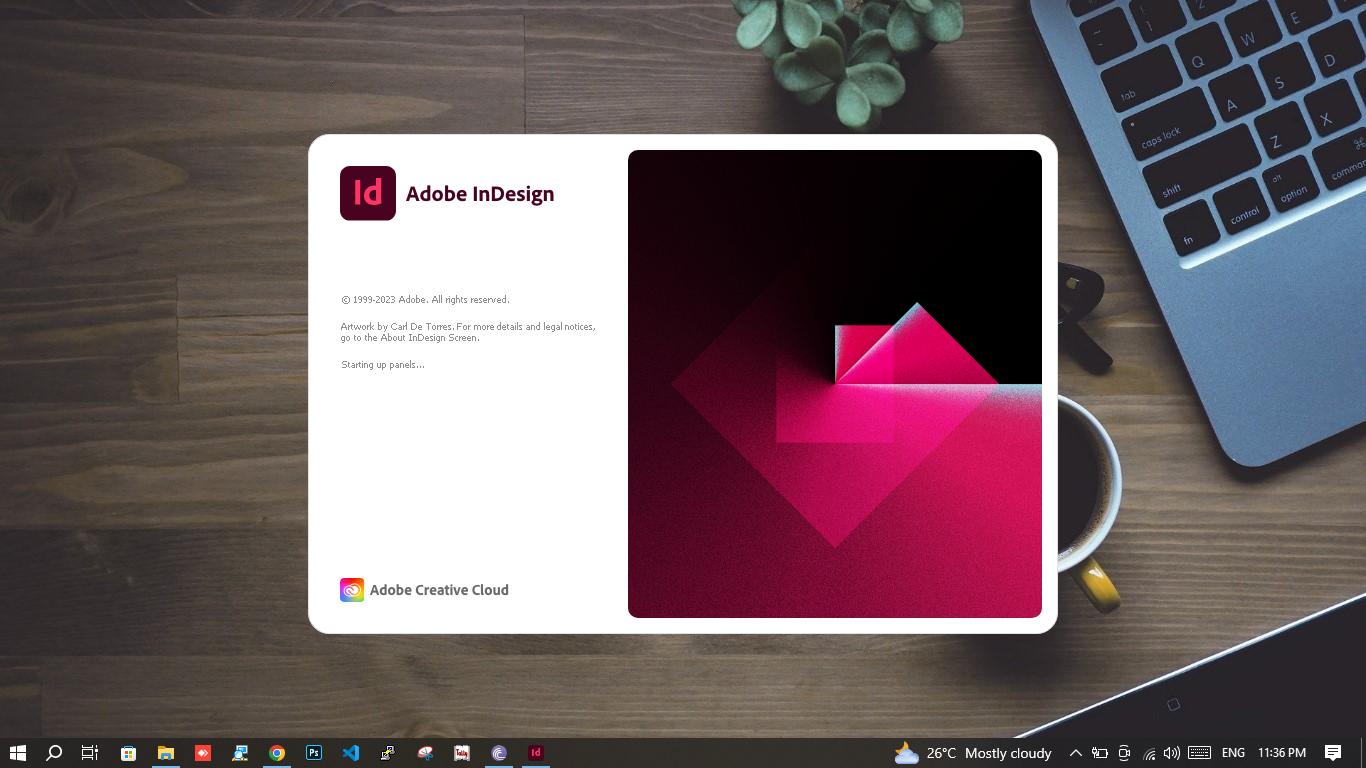This screenshot has width=1366, height=768.
Task: Open the Meet Now camera tray icon
Action: pos(1125,753)
